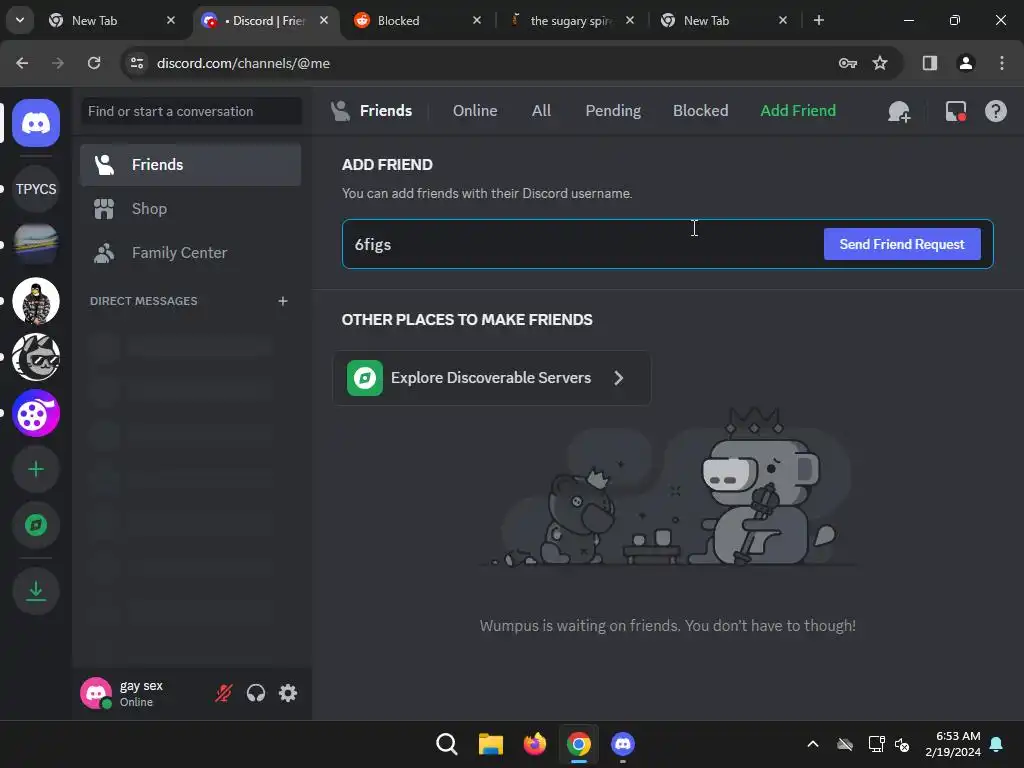Click Add a Server plus icon
Viewport: 1024px width, 768px height.
tap(36, 470)
